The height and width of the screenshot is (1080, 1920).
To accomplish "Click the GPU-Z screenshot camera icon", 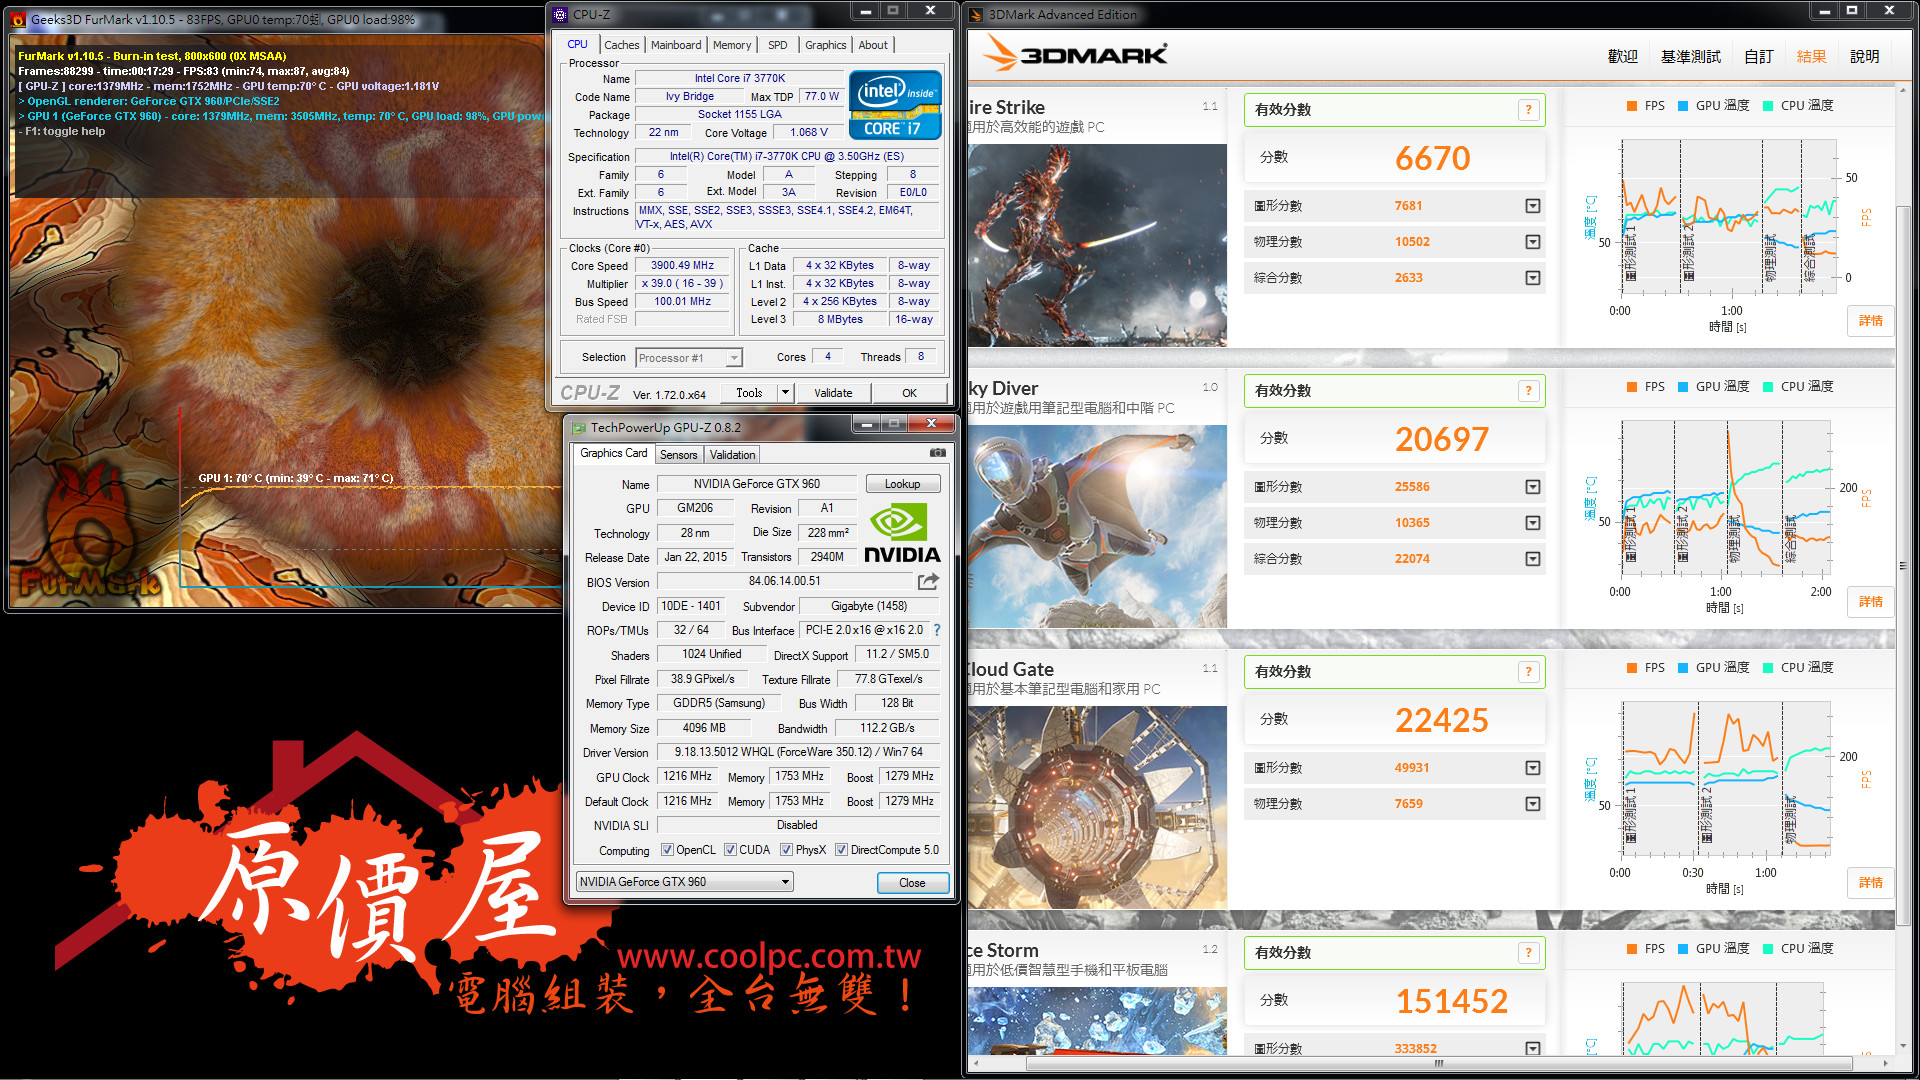I will pyautogui.click(x=937, y=453).
